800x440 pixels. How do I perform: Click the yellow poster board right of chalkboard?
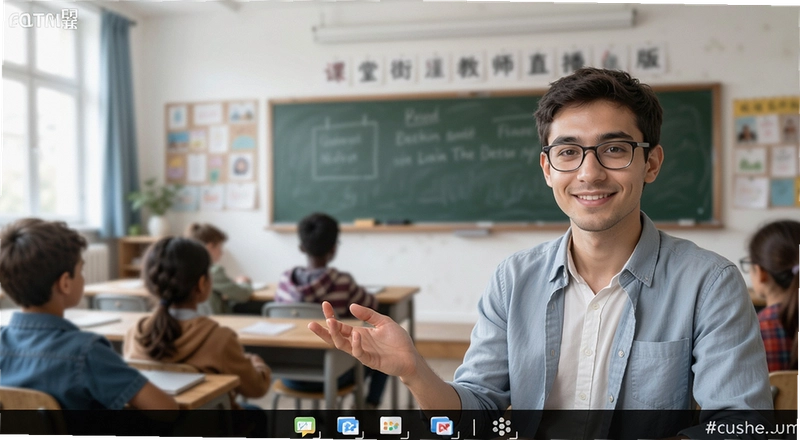pyautogui.click(x=766, y=153)
